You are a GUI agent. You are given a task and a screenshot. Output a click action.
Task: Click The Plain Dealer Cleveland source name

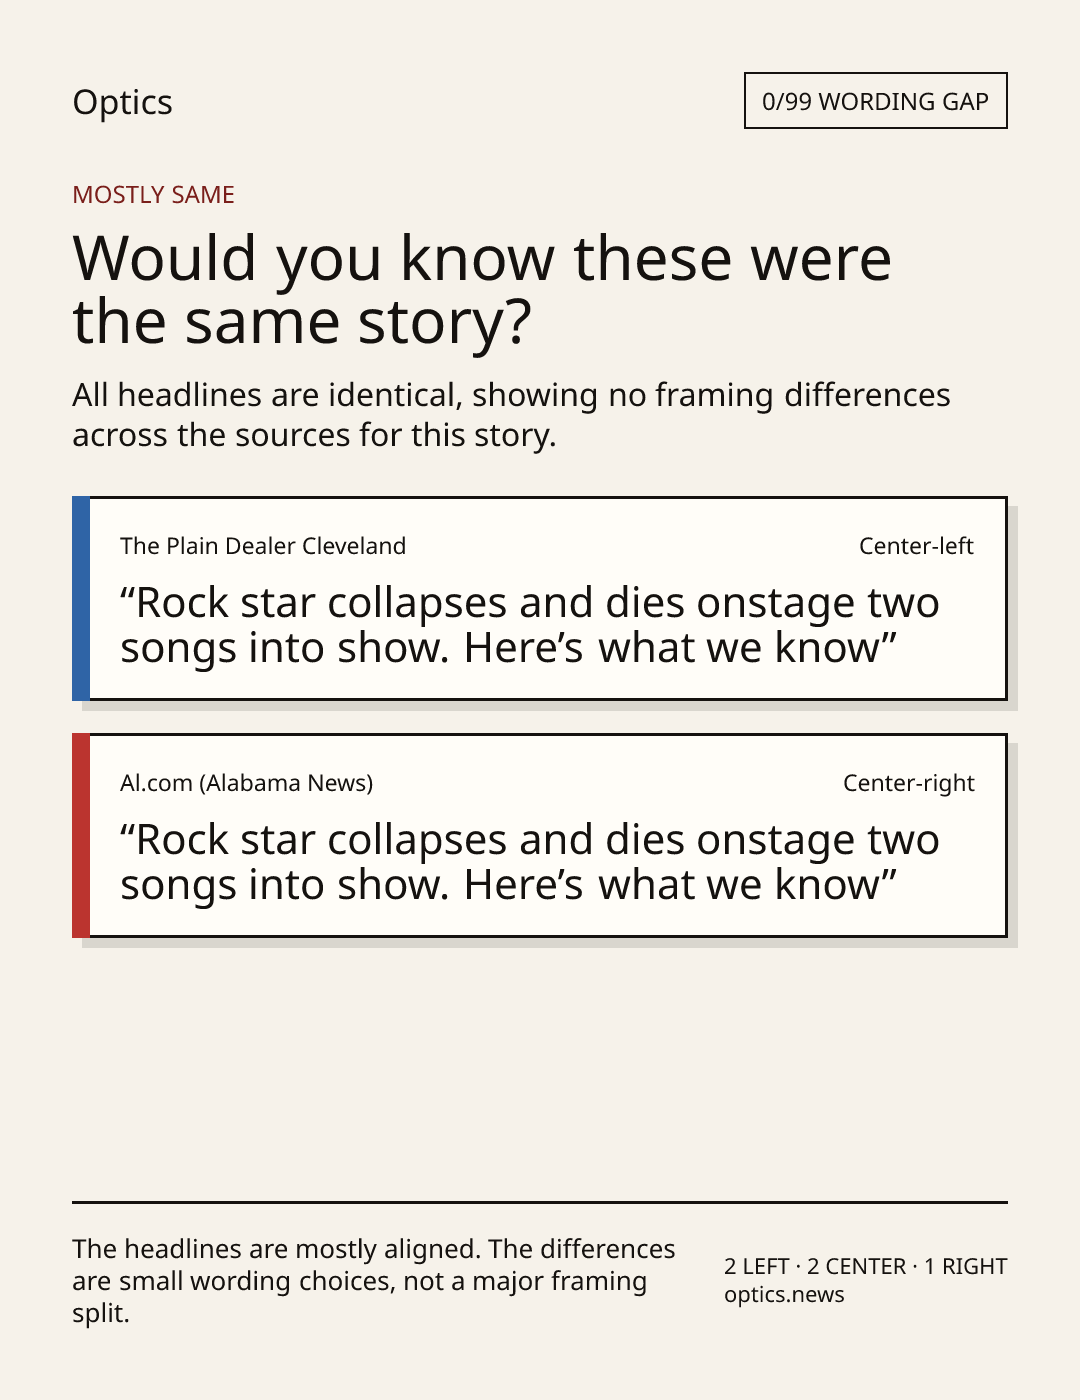click(x=263, y=546)
